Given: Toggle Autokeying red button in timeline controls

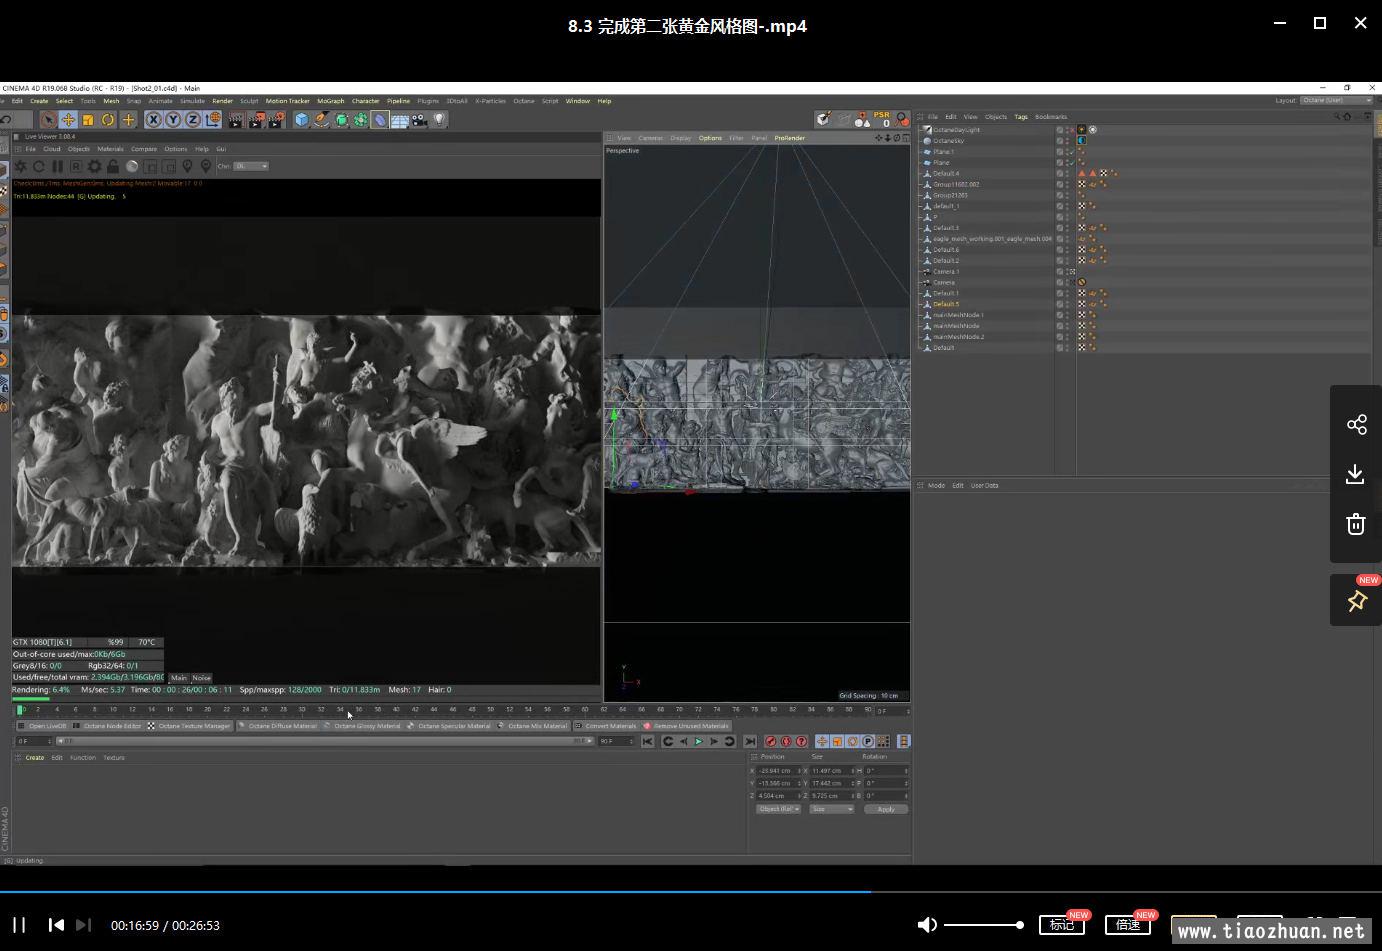Looking at the screenshot, I should (786, 741).
